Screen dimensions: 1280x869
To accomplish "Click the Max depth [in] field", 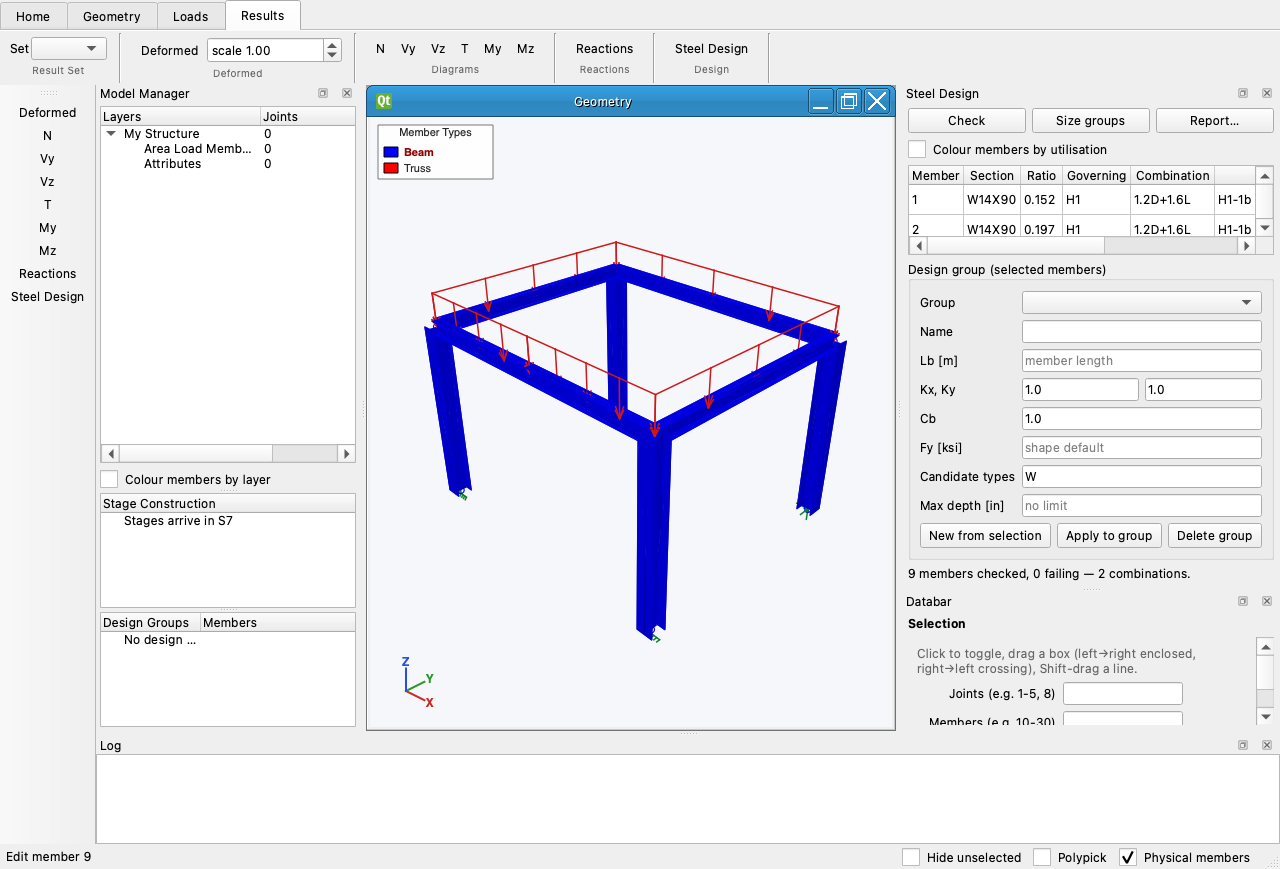I will pyautogui.click(x=1142, y=505).
